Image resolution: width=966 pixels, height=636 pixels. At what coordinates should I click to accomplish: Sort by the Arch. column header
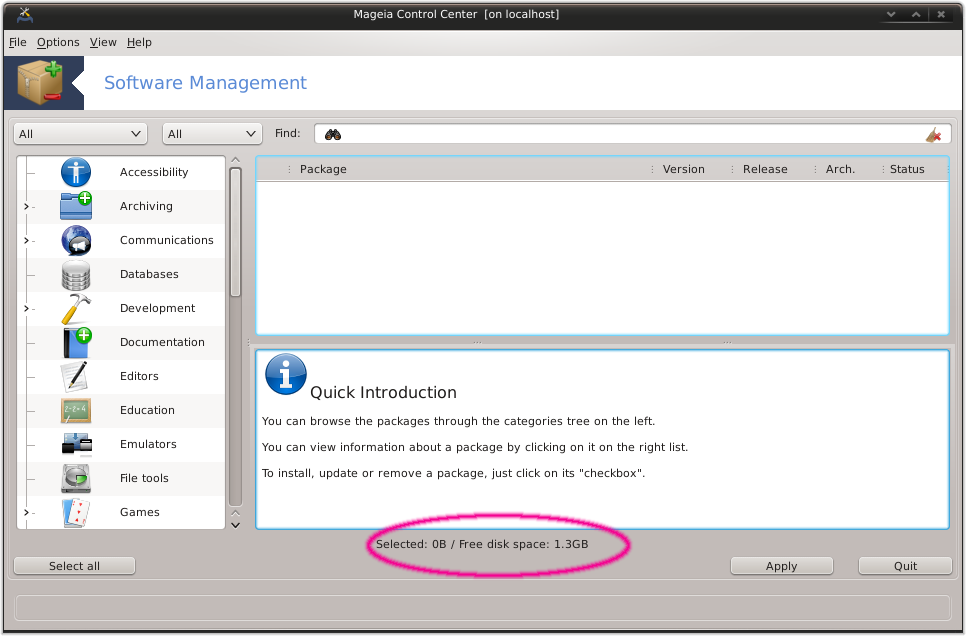(840, 169)
